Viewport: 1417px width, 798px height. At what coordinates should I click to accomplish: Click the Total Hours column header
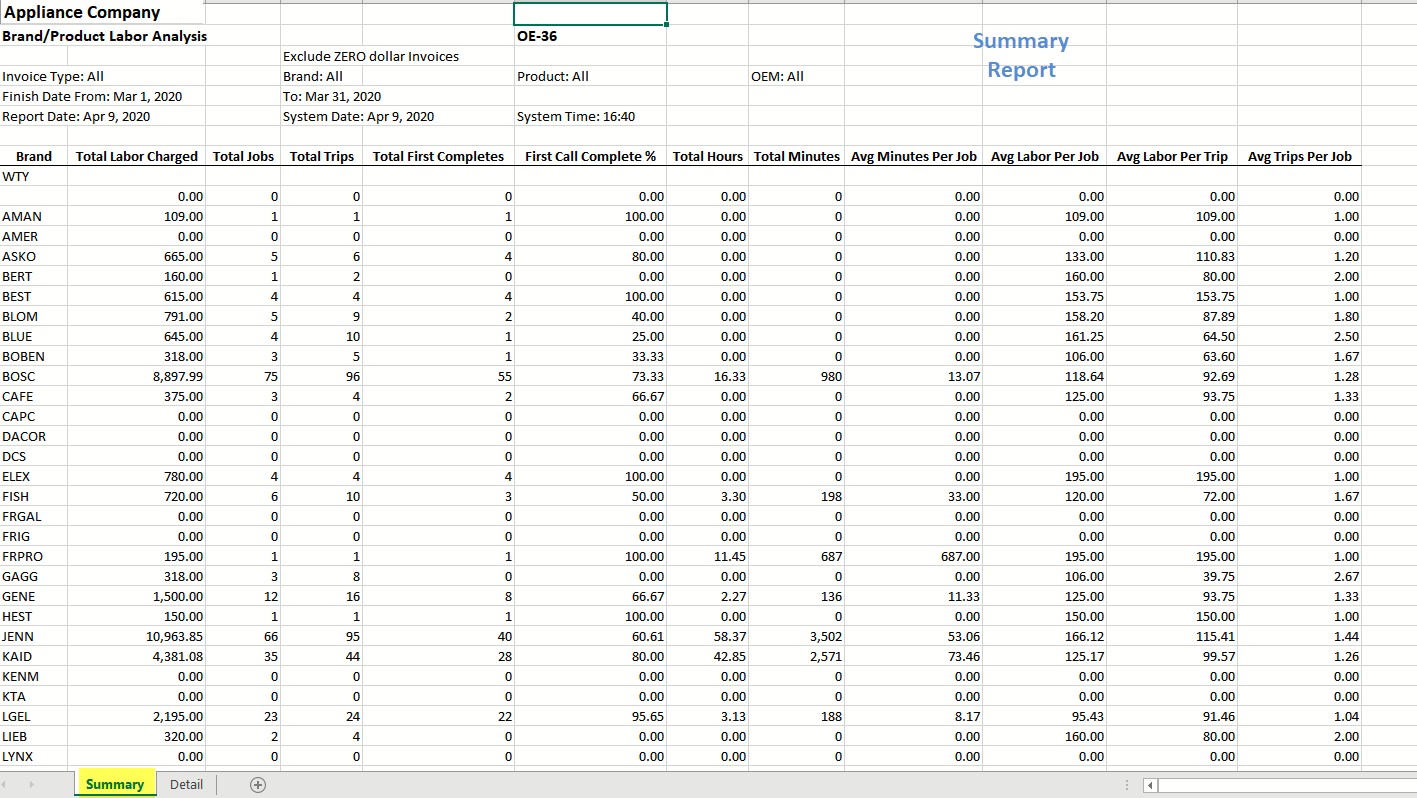pos(708,156)
